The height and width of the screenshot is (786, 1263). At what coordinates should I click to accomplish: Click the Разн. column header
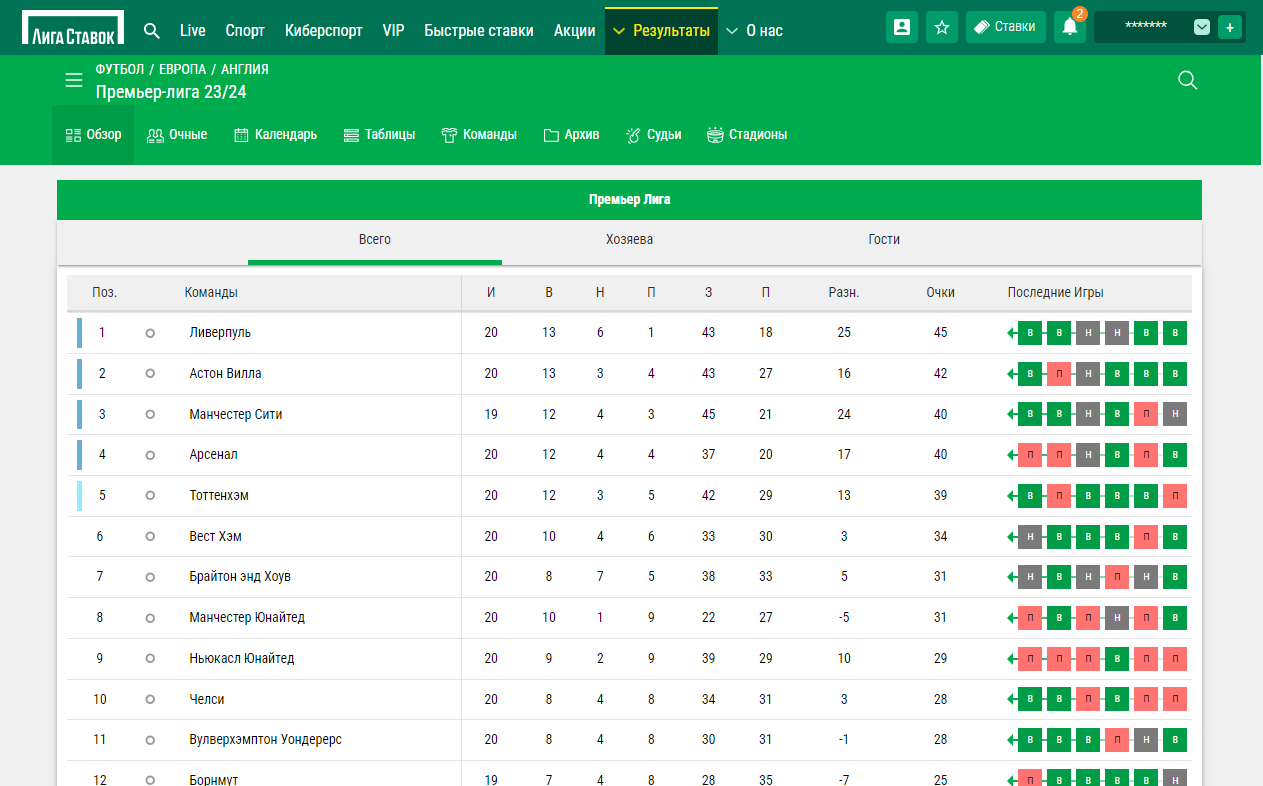(x=844, y=293)
